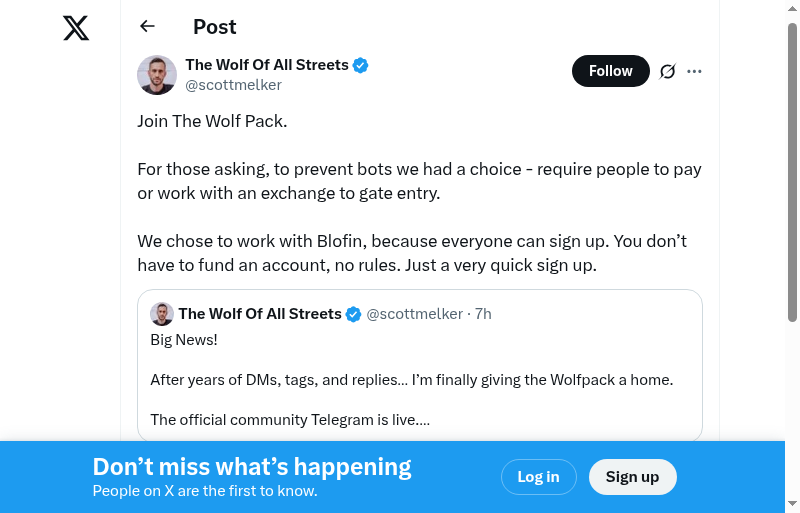
Task: Open the quoted "Big News!" post
Action: [420, 380]
